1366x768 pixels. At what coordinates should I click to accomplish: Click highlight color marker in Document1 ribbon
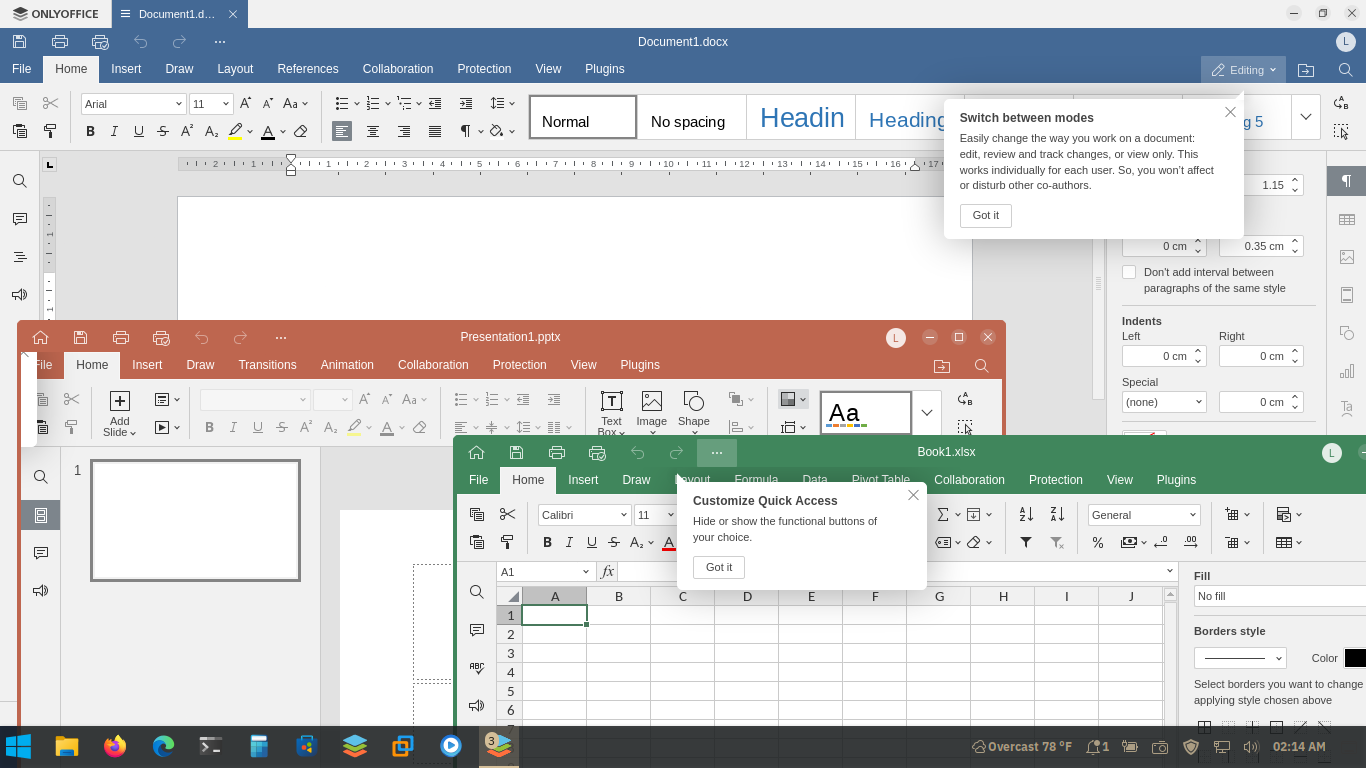[x=235, y=131]
